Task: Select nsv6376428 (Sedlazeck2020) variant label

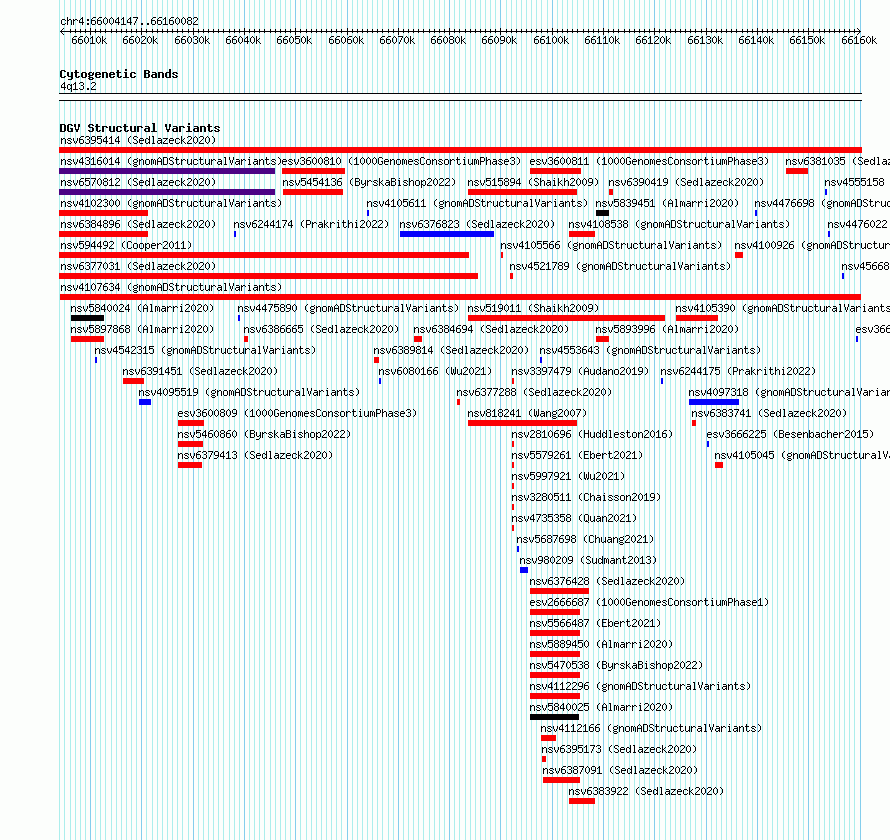Action: coord(607,581)
